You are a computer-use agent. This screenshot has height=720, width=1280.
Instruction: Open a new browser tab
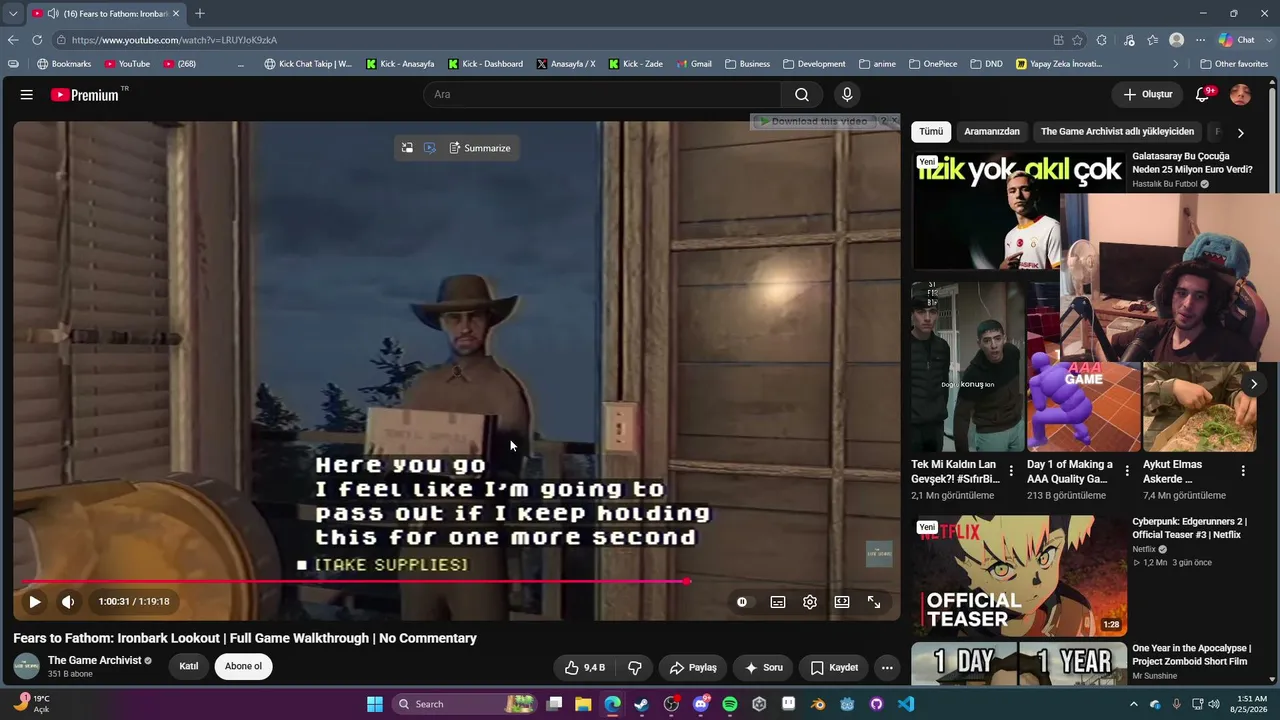coord(200,13)
